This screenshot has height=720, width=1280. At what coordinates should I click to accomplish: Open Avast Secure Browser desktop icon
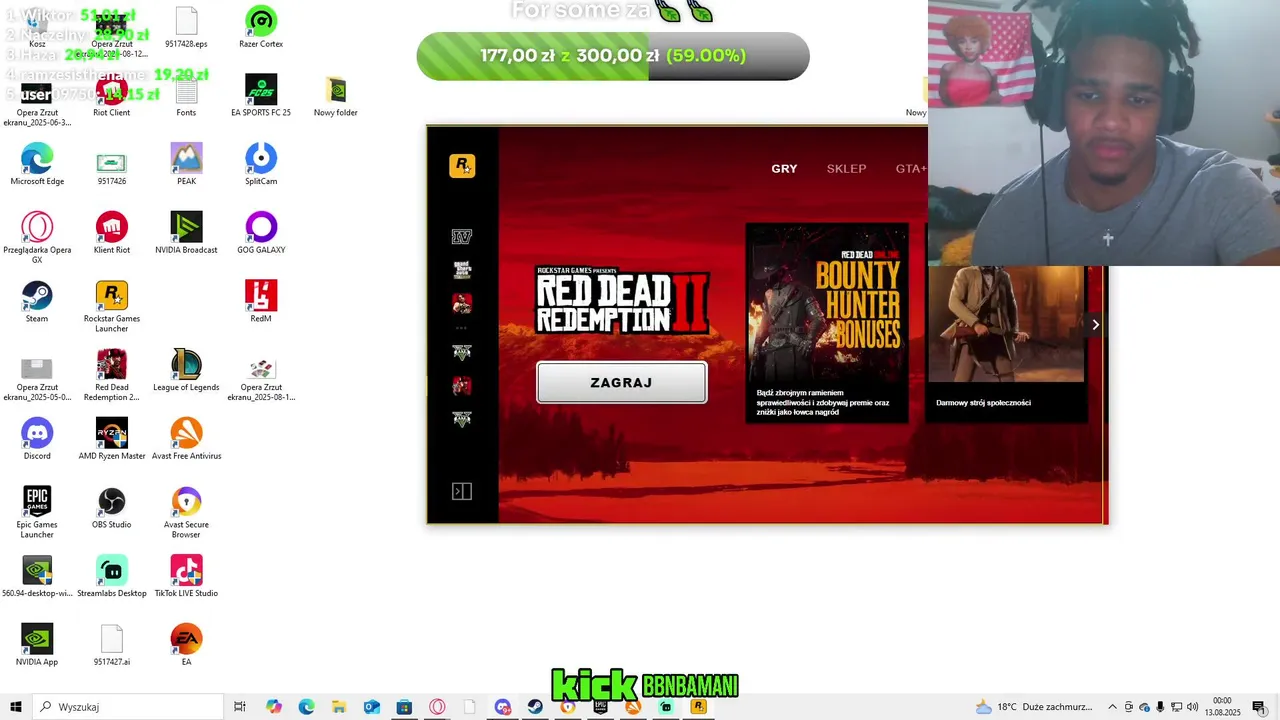[x=186, y=512]
